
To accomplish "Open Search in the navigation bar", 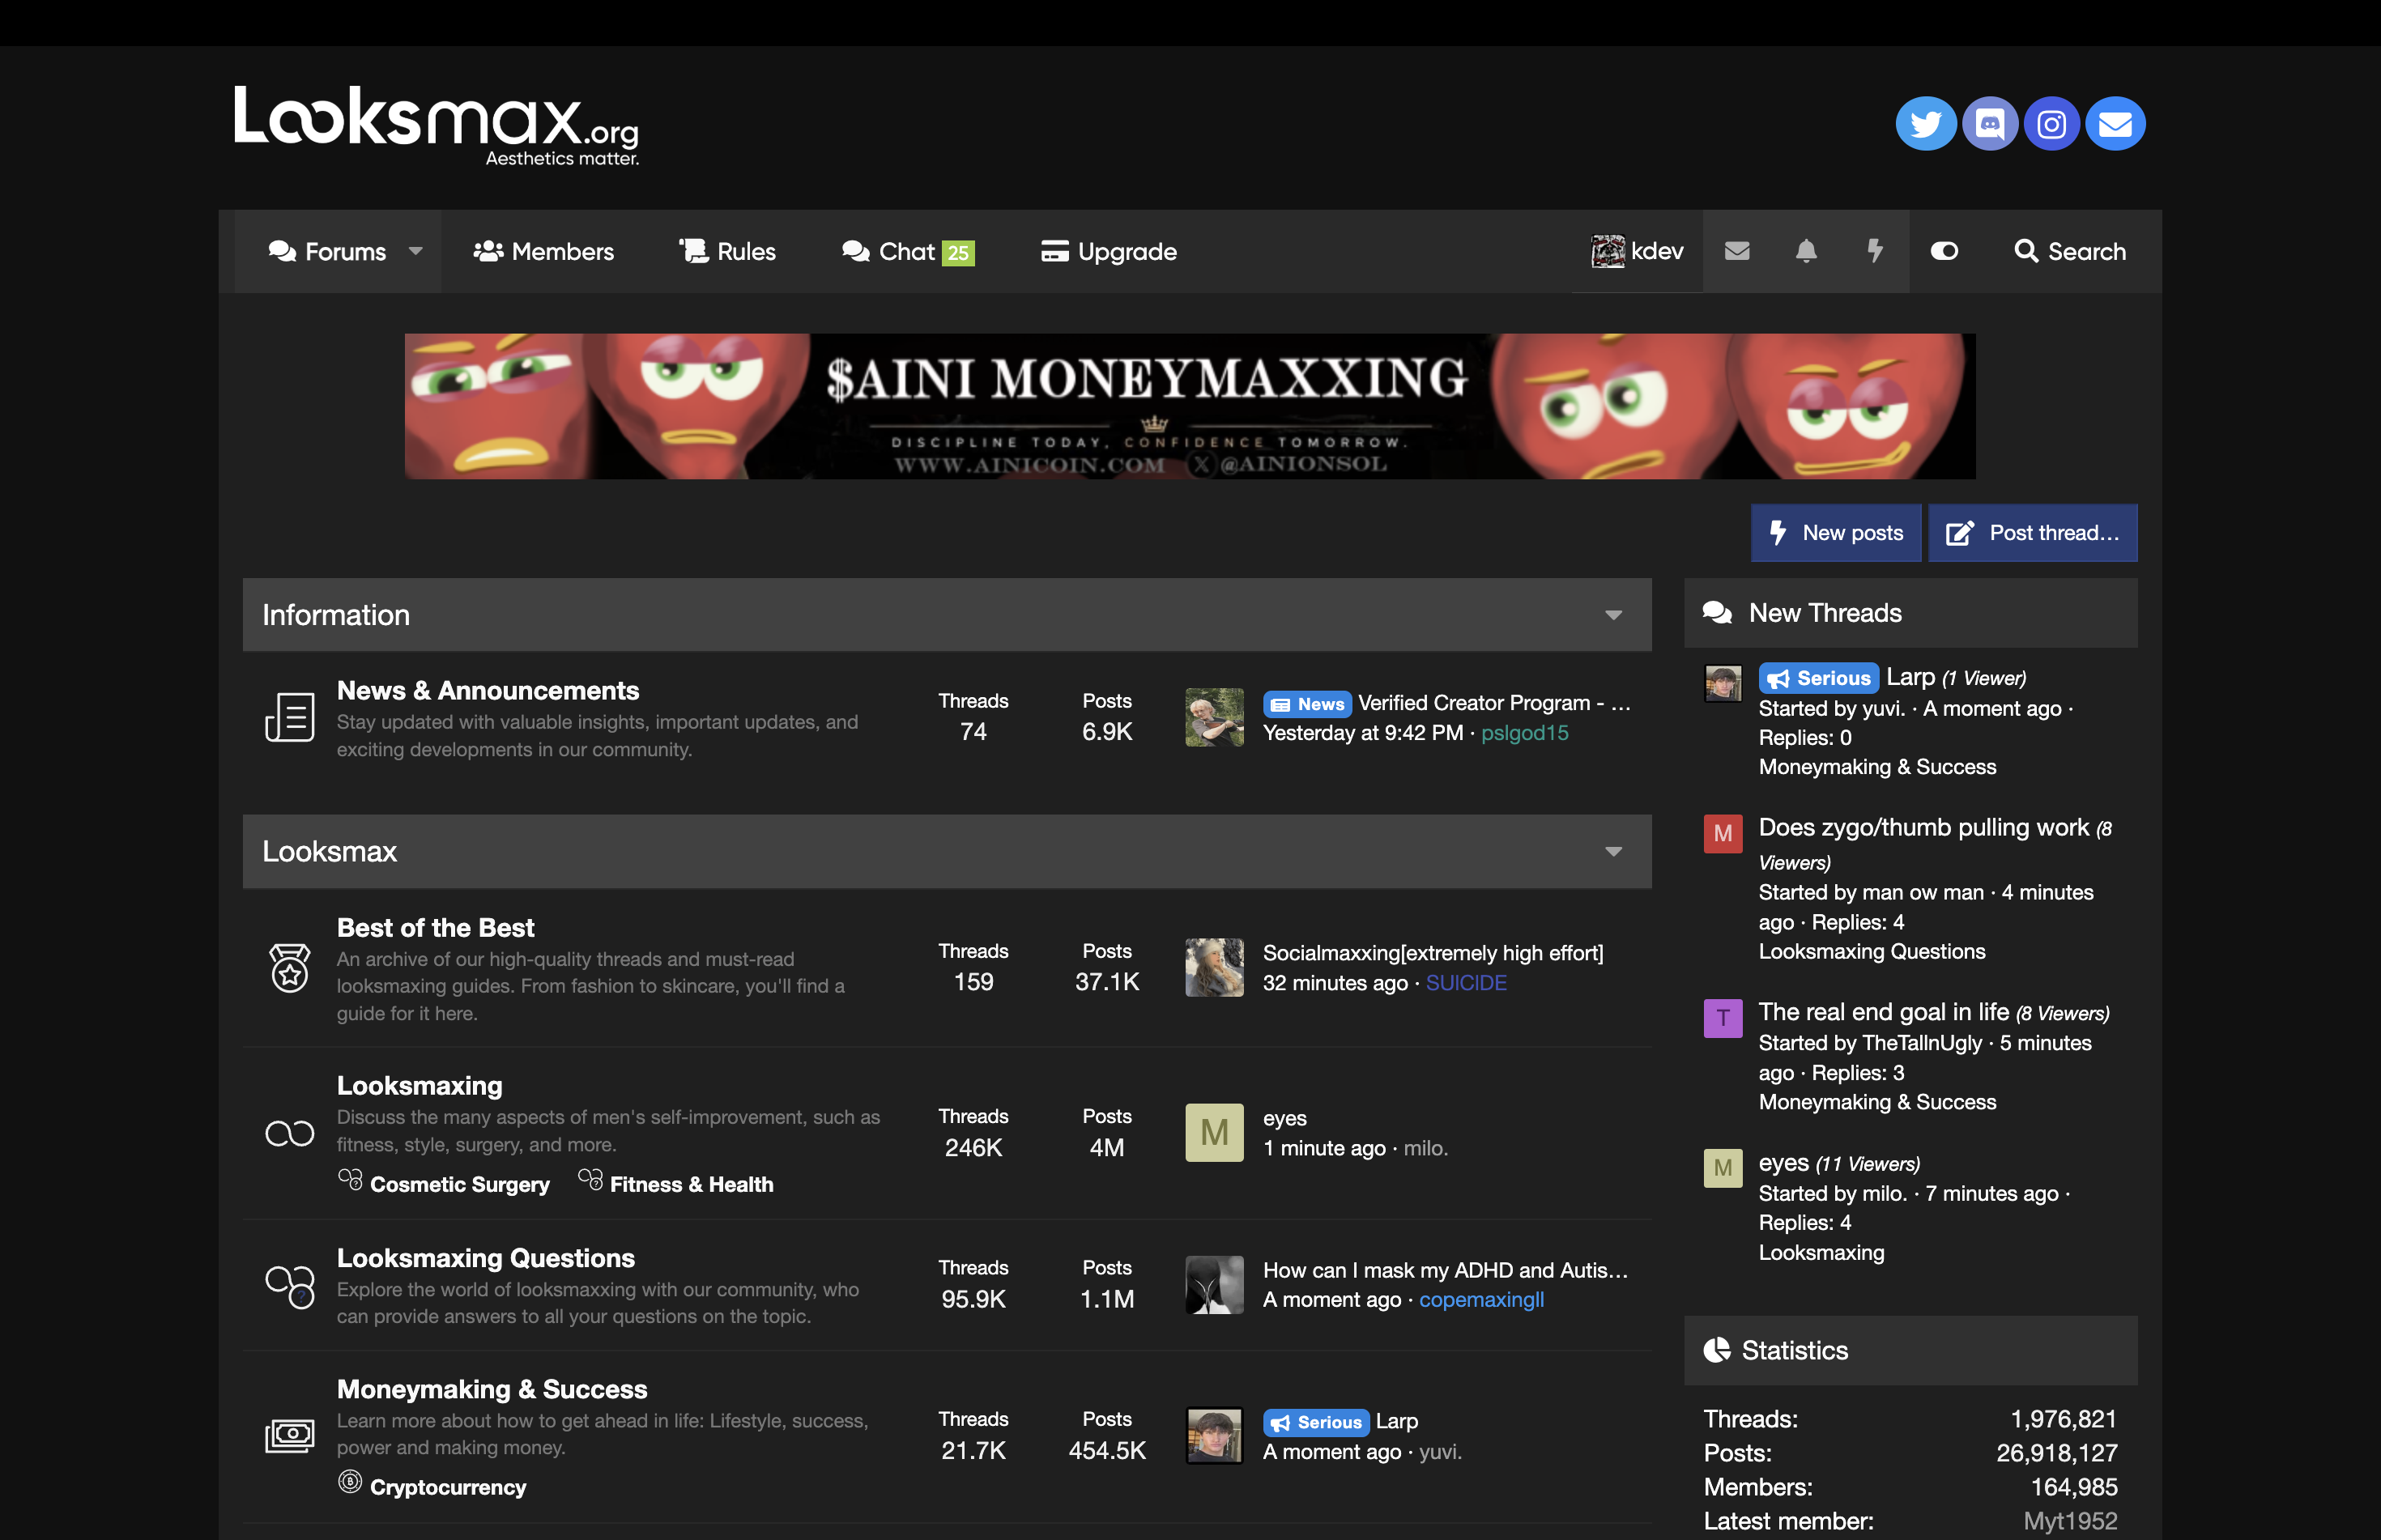I will click(2069, 251).
